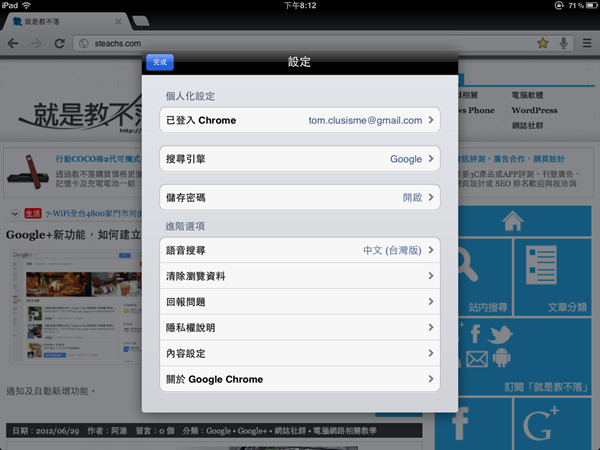Close the 就是教不落 tab

(118, 21)
